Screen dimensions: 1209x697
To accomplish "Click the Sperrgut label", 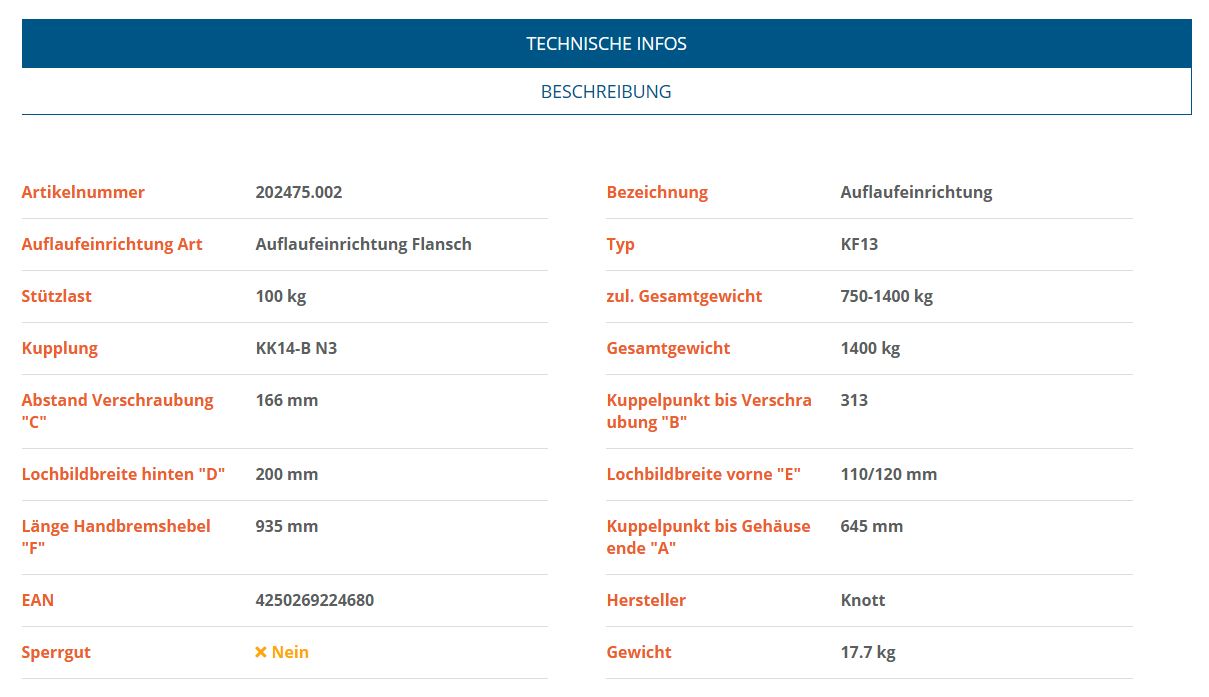I will 56,652.
